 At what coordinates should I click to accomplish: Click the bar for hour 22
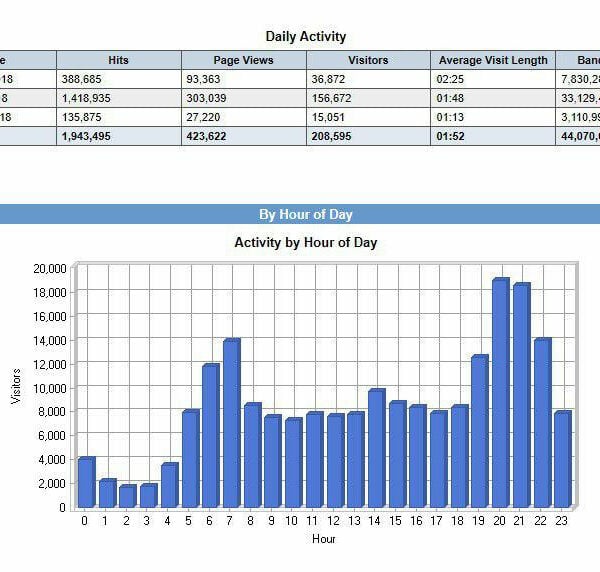tap(543, 423)
